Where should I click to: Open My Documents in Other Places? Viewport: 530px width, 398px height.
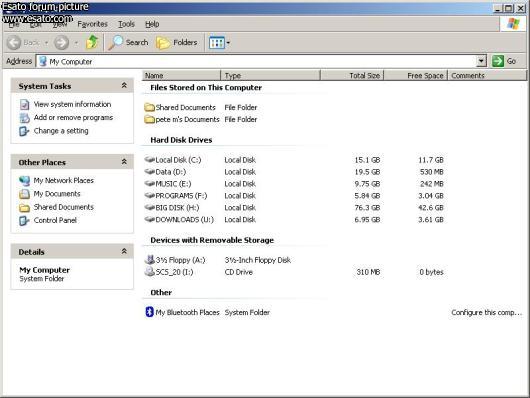point(57,193)
